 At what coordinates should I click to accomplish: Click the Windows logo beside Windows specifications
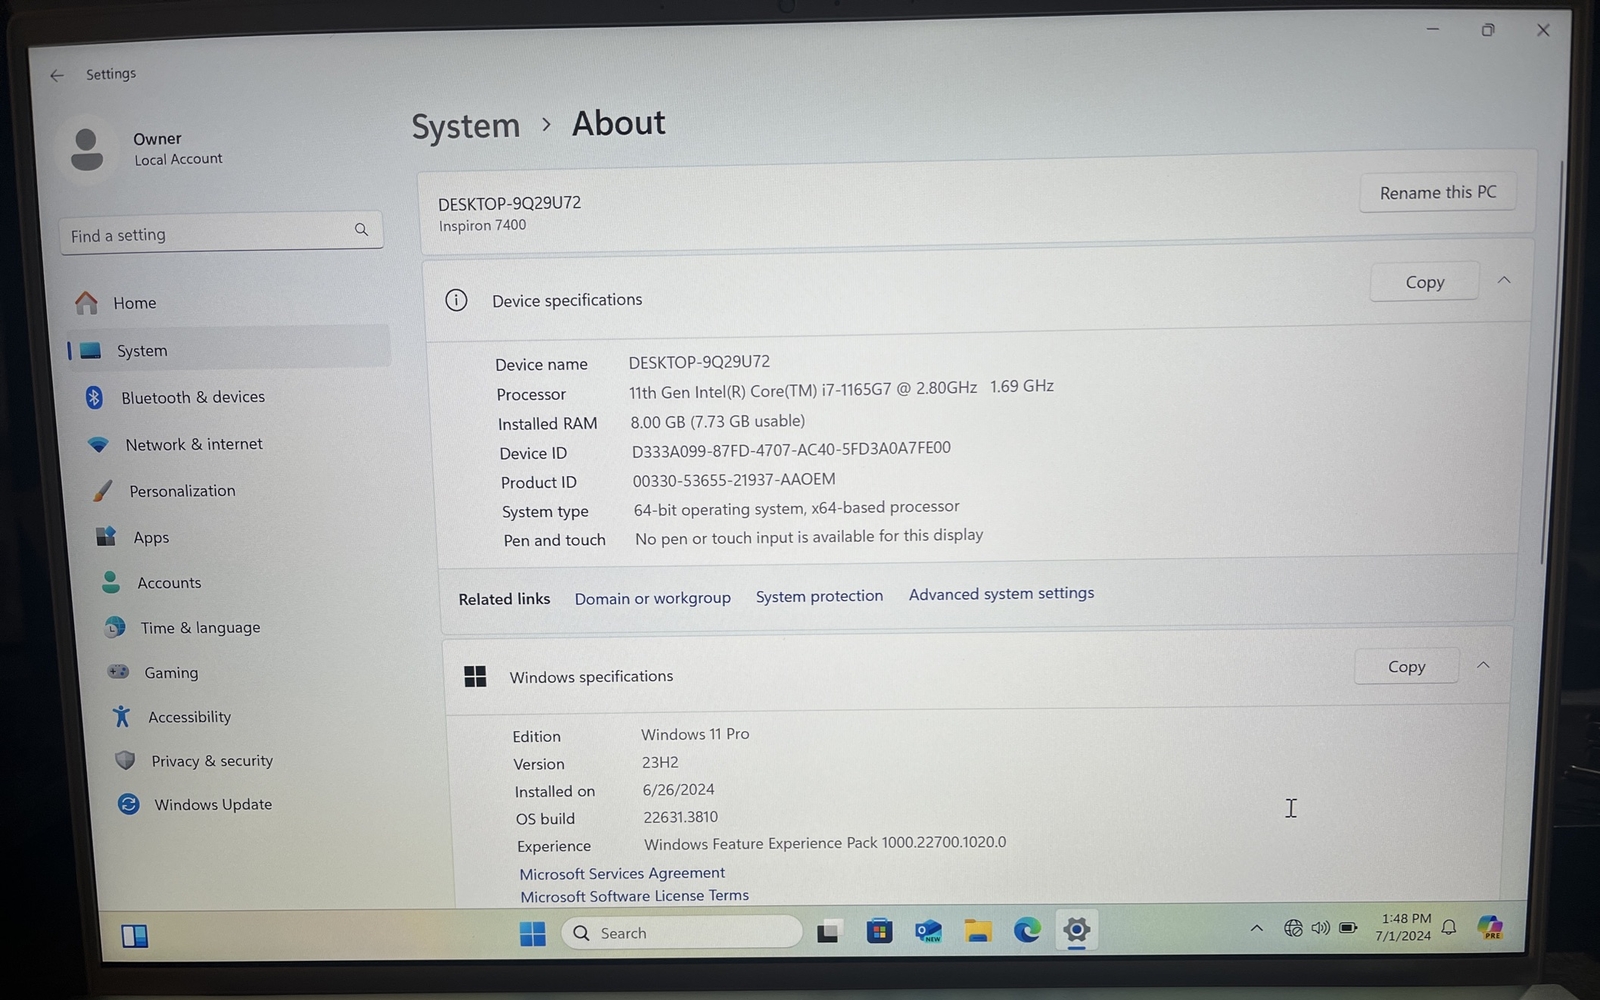point(475,677)
